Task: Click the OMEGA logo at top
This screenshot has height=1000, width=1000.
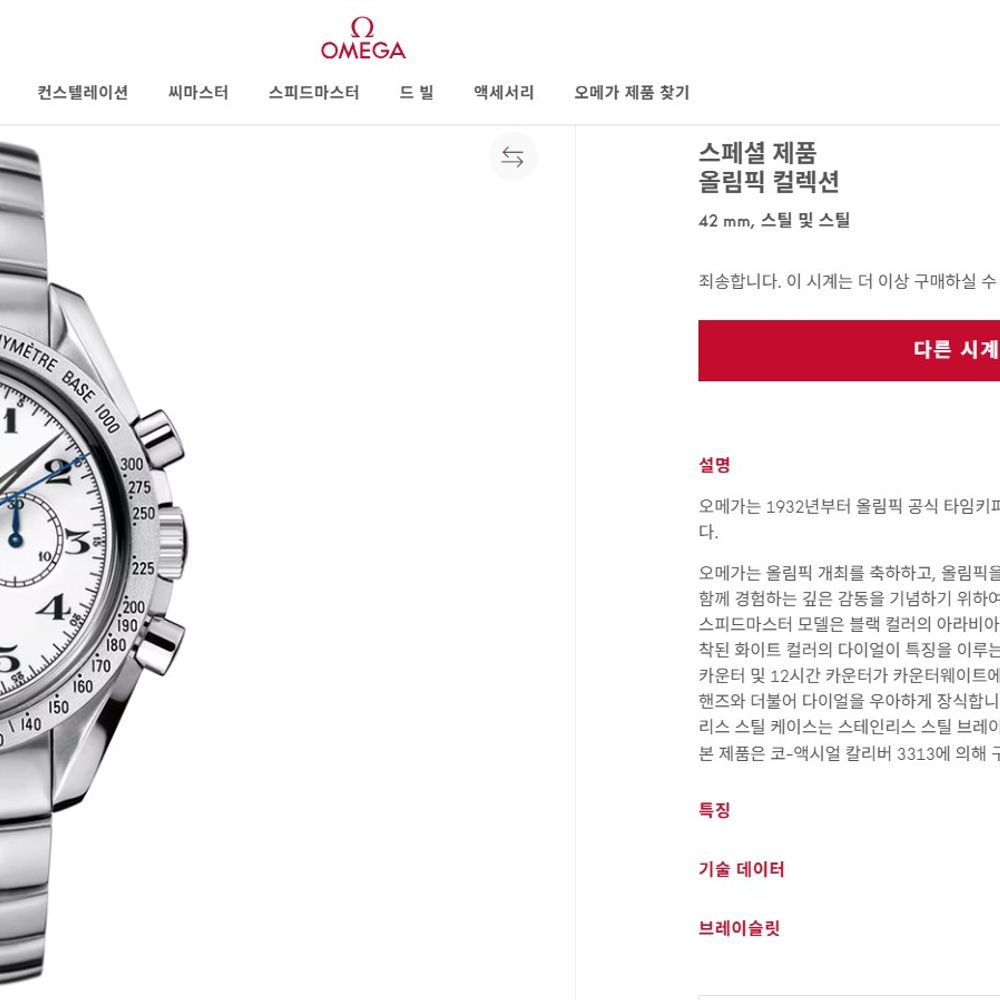Action: [x=363, y=38]
